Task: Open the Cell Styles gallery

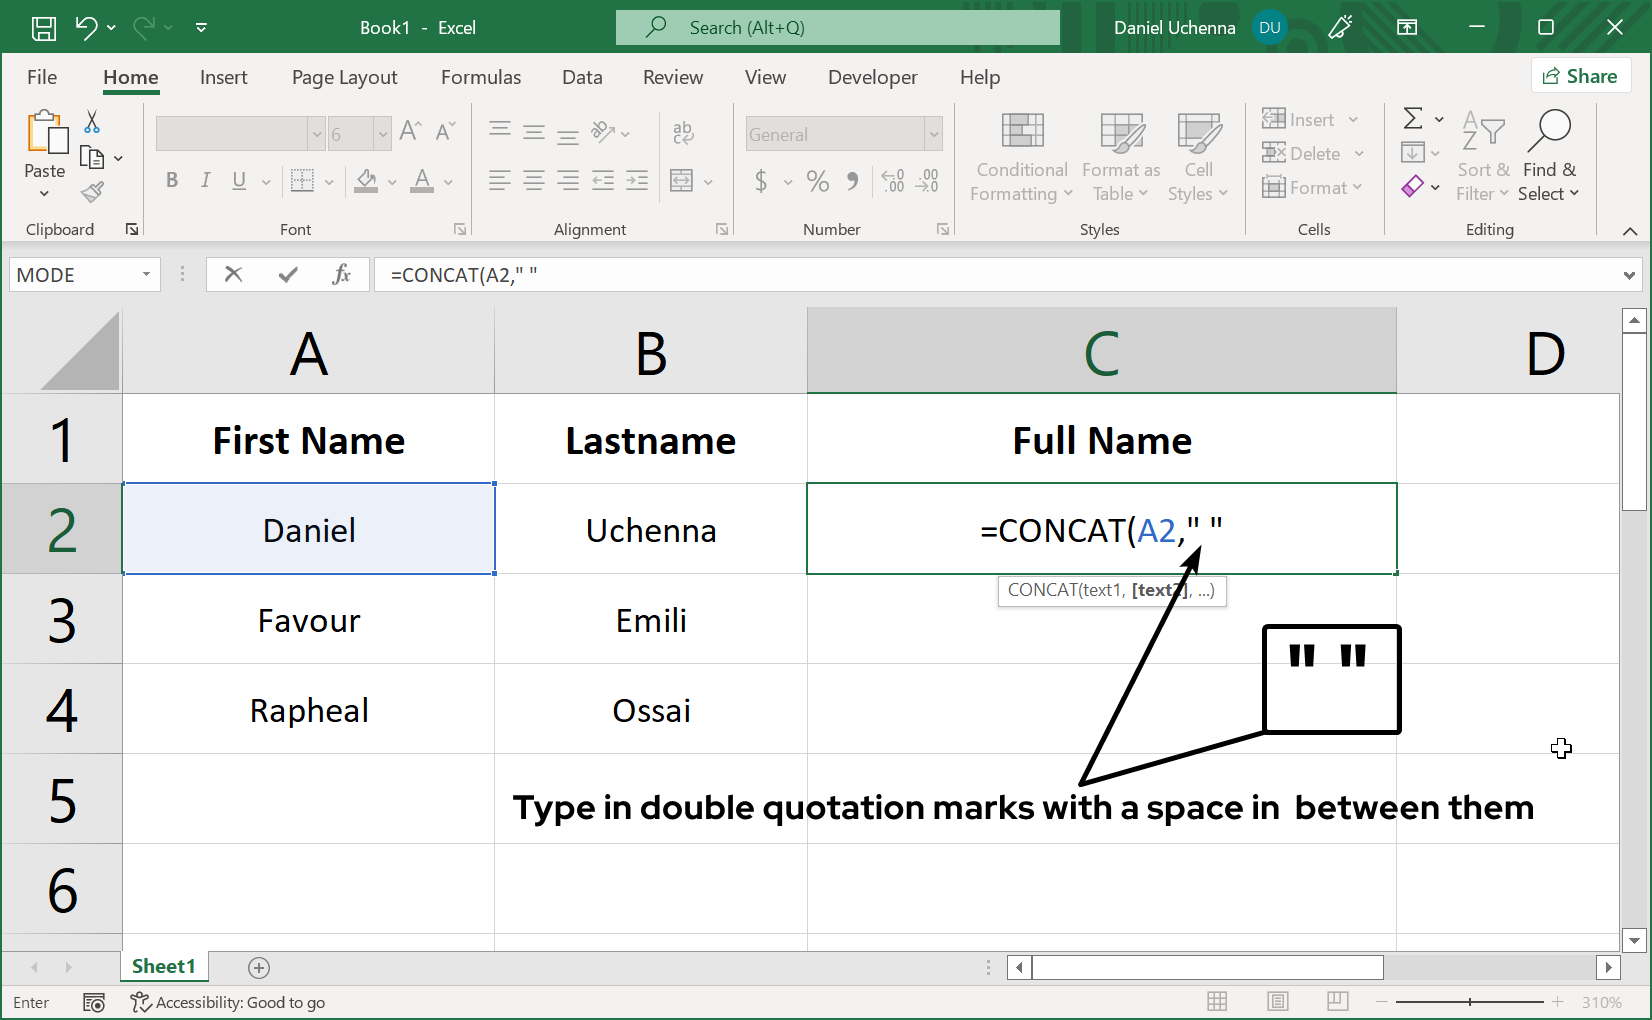Action: (1197, 157)
